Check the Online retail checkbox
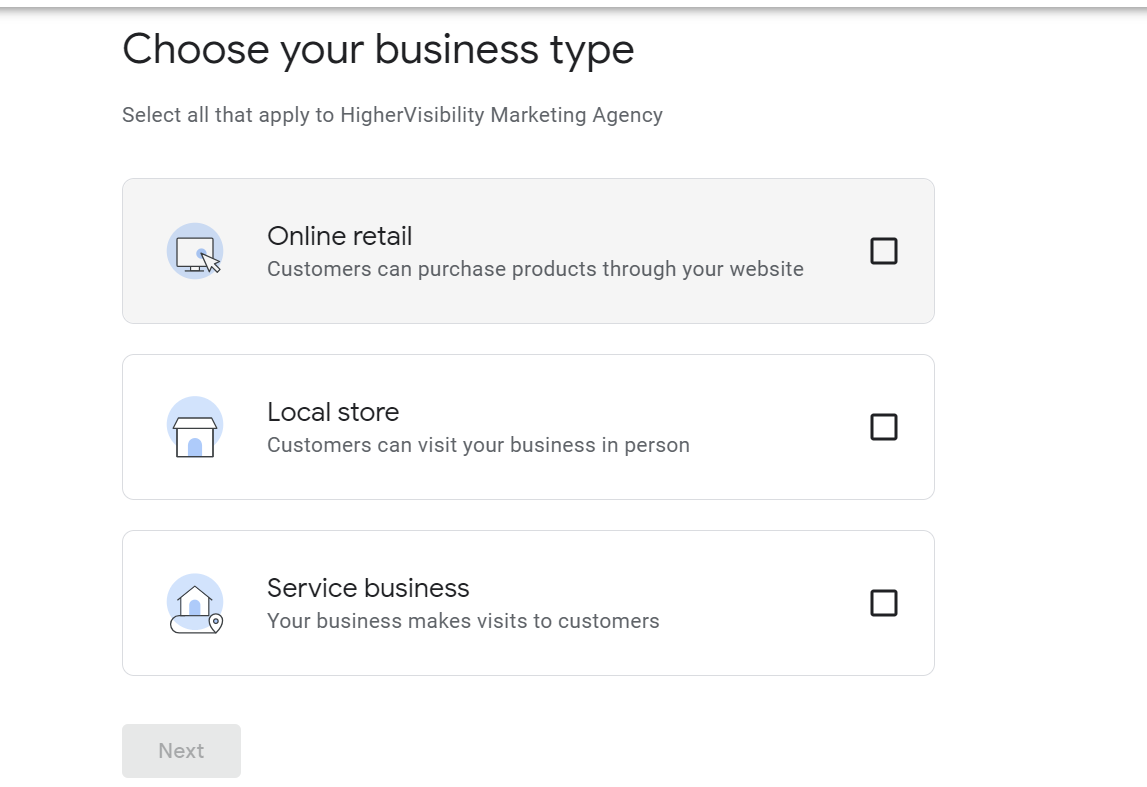 pos(883,251)
